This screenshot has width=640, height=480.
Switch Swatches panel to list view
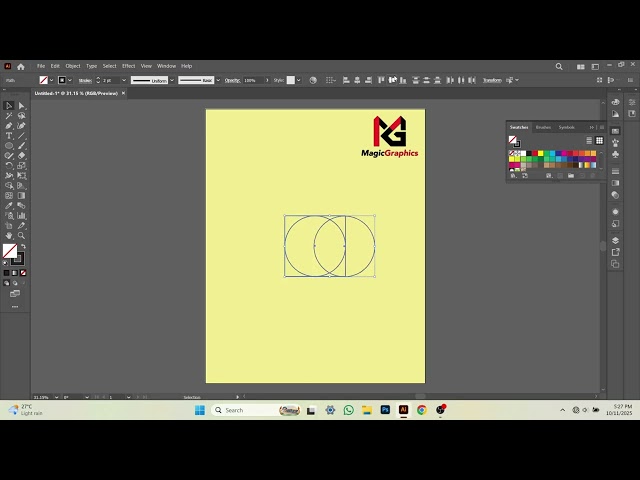pos(589,140)
